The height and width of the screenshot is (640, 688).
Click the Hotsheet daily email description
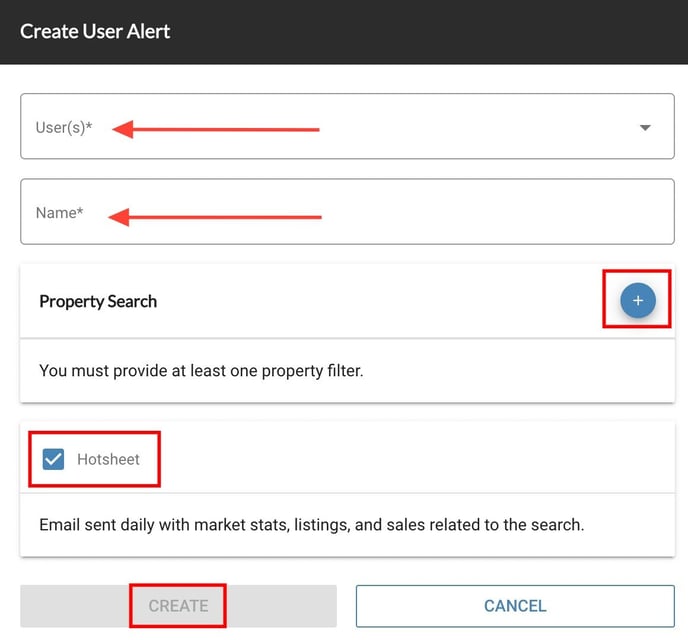click(311, 525)
